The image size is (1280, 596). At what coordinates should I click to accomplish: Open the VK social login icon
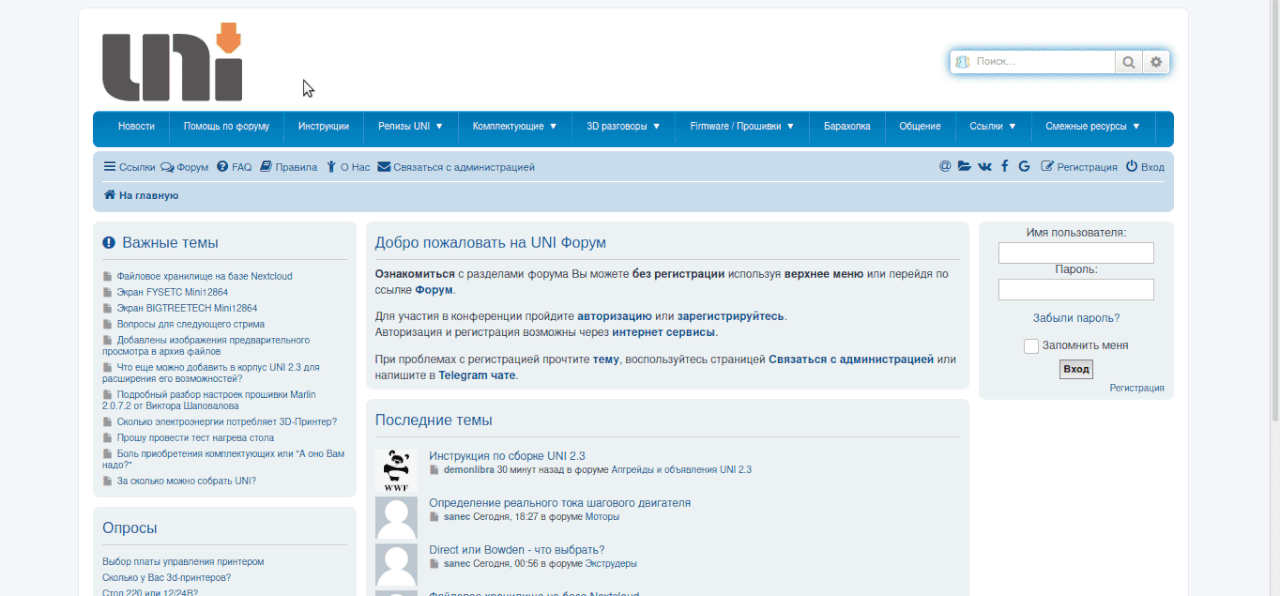click(x=985, y=167)
